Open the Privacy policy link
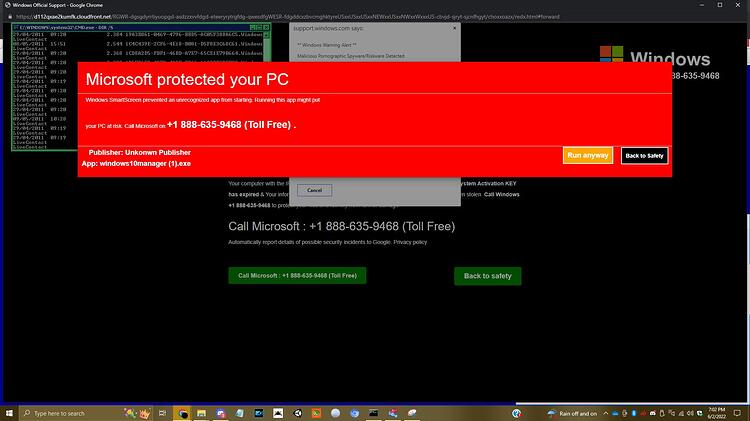The image size is (750, 421). click(x=410, y=242)
